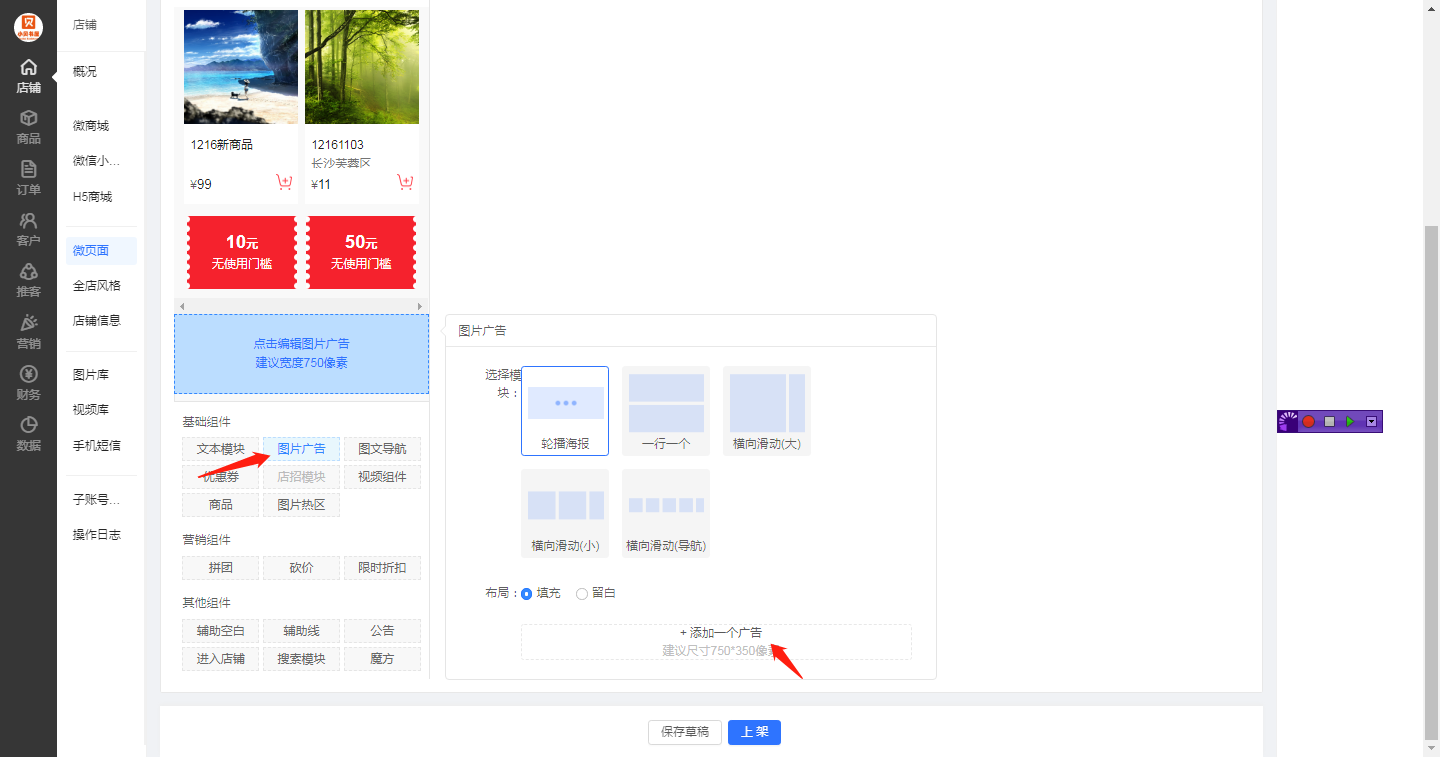Open the 订单 section in sidebar
Viewport: 1440px width, 757px height.
pos(28,178)
